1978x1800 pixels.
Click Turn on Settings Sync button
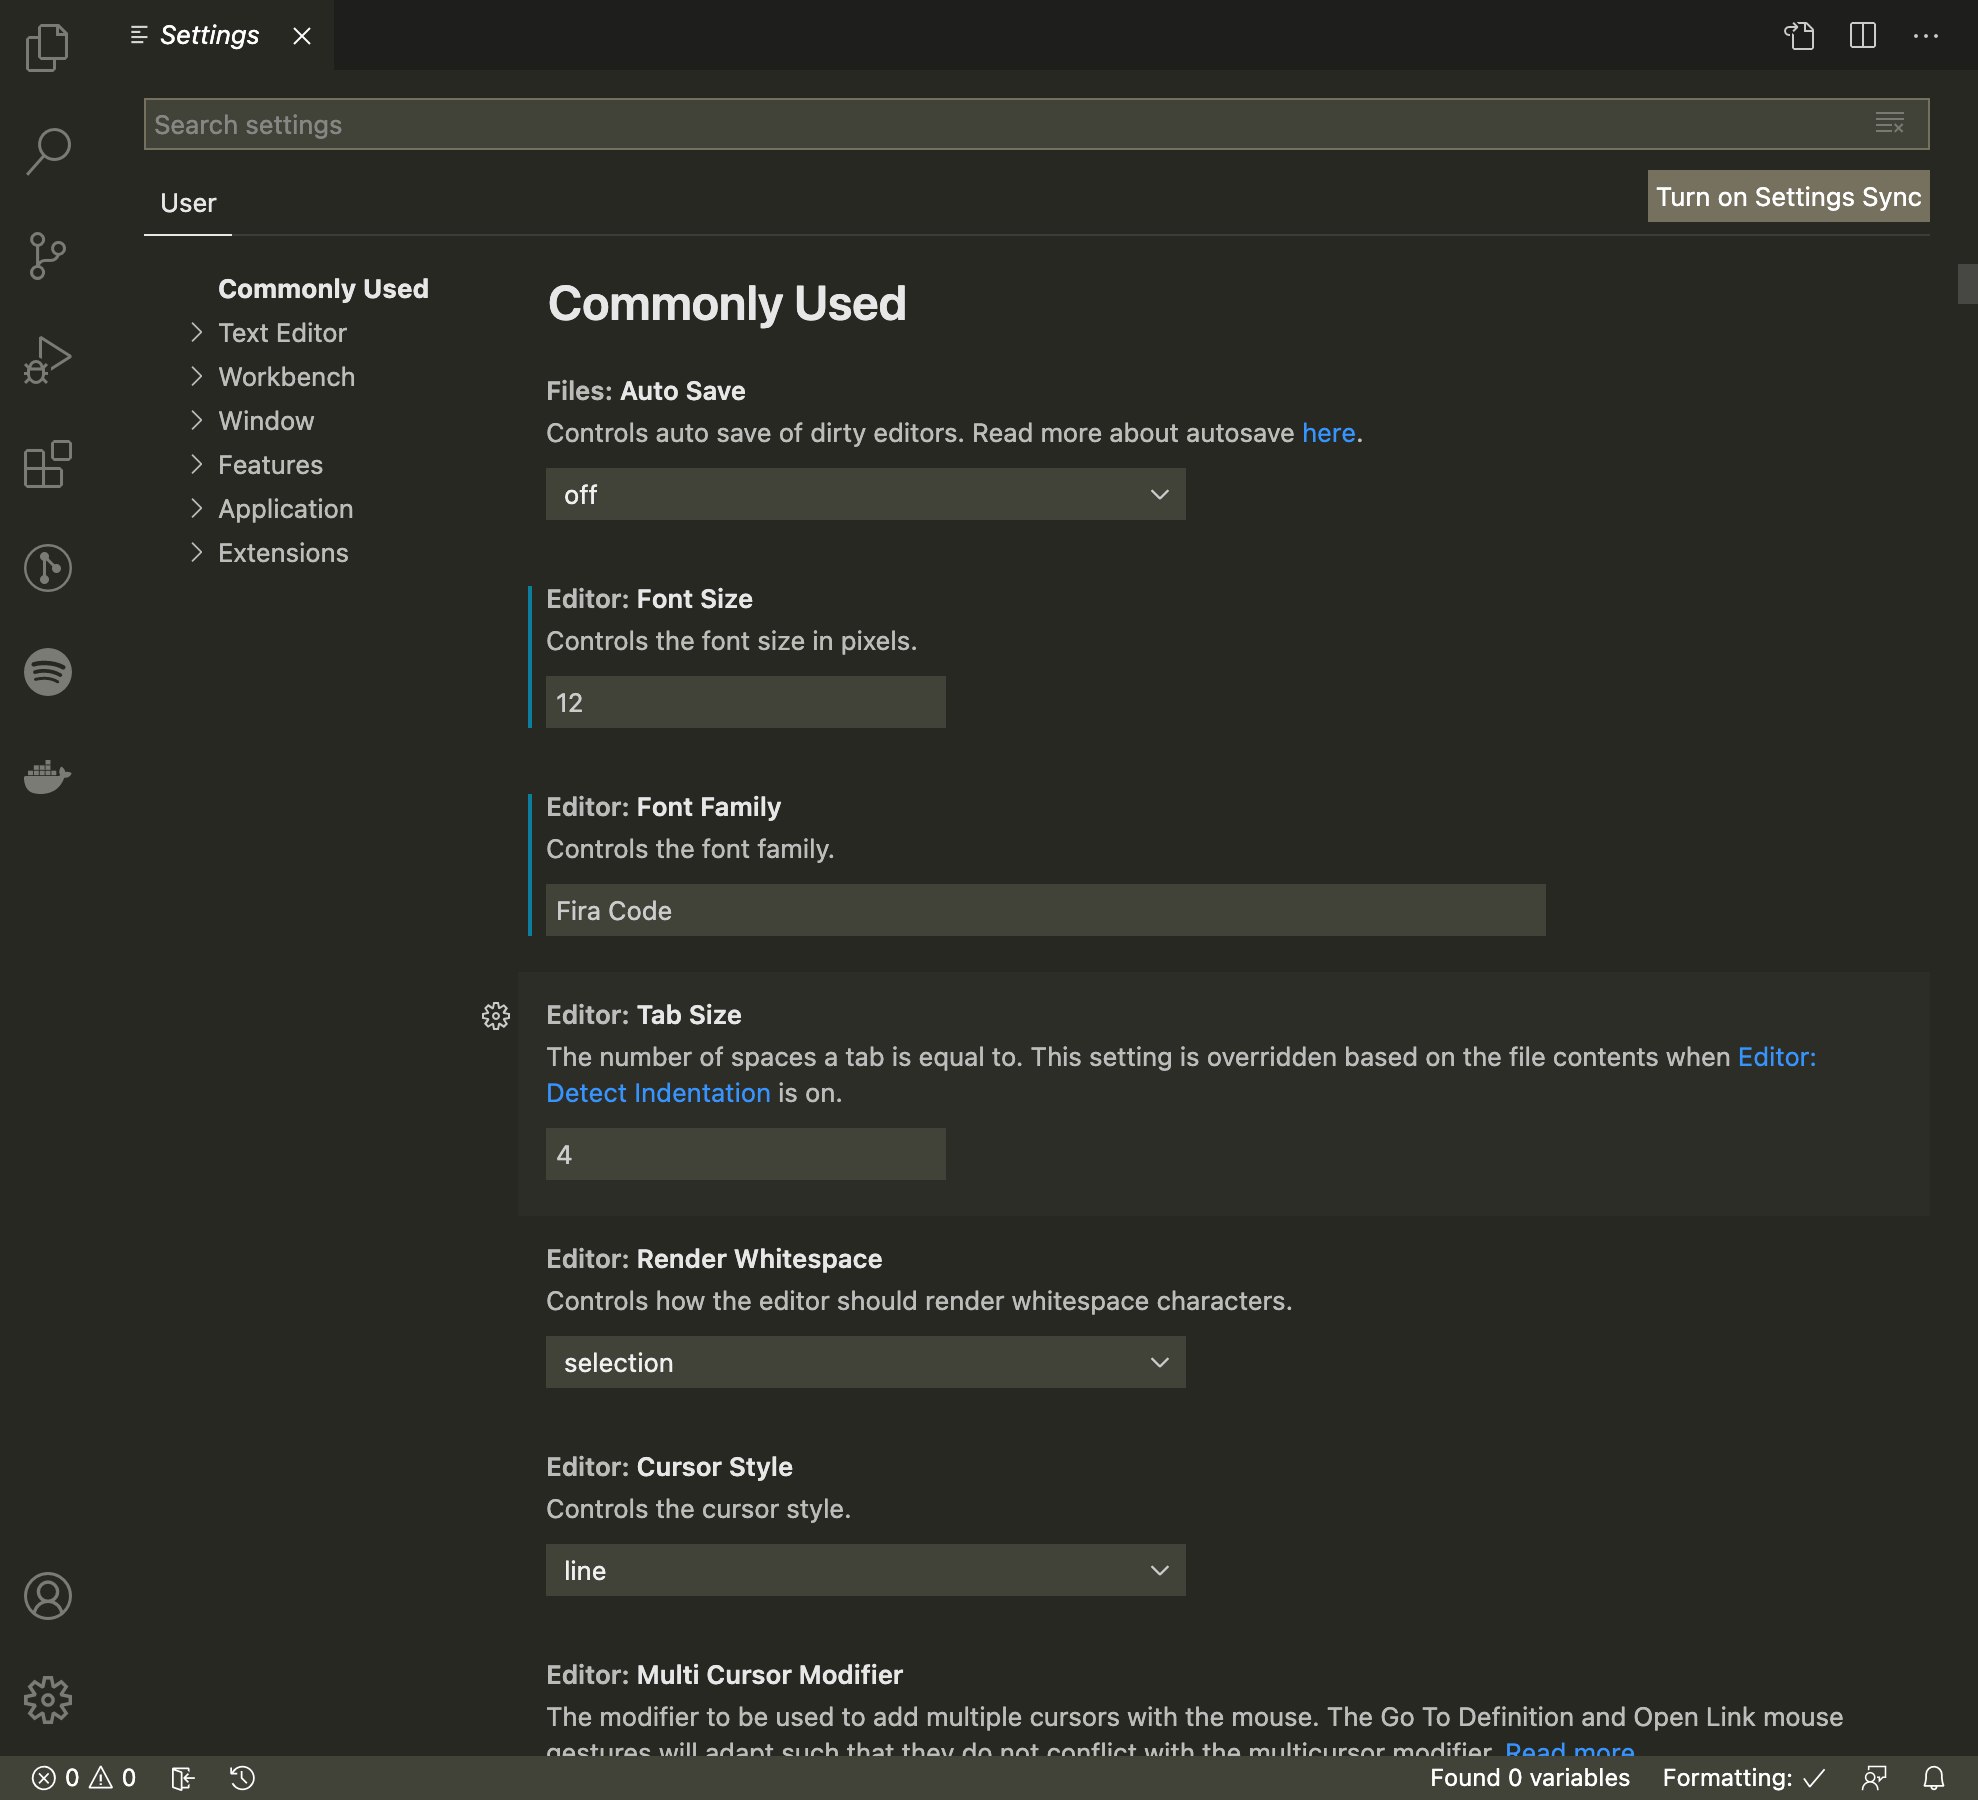point(1788,196)
